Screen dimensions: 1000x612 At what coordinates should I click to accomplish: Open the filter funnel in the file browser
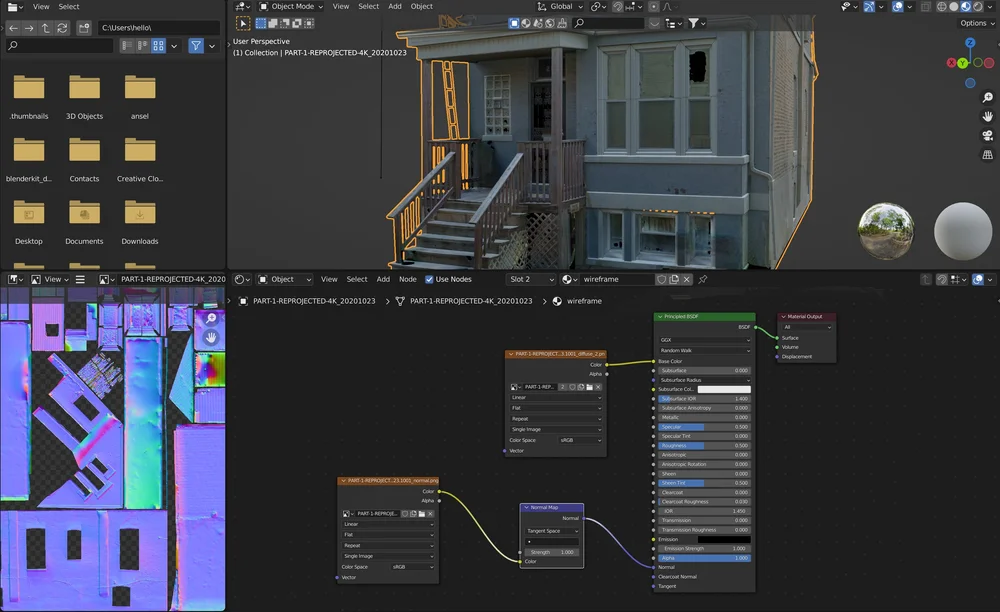point(196,45)
